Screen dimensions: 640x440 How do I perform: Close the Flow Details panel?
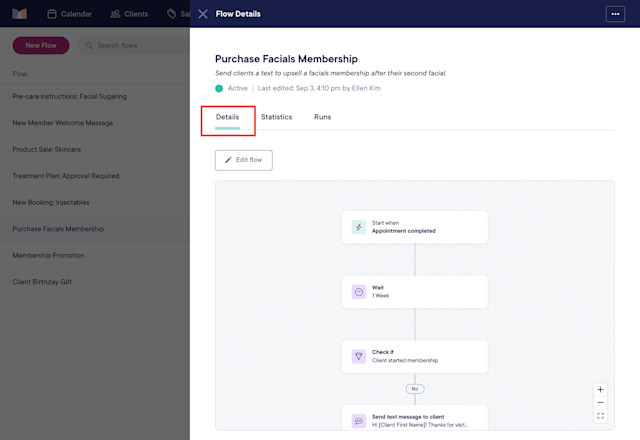point(203,14)
